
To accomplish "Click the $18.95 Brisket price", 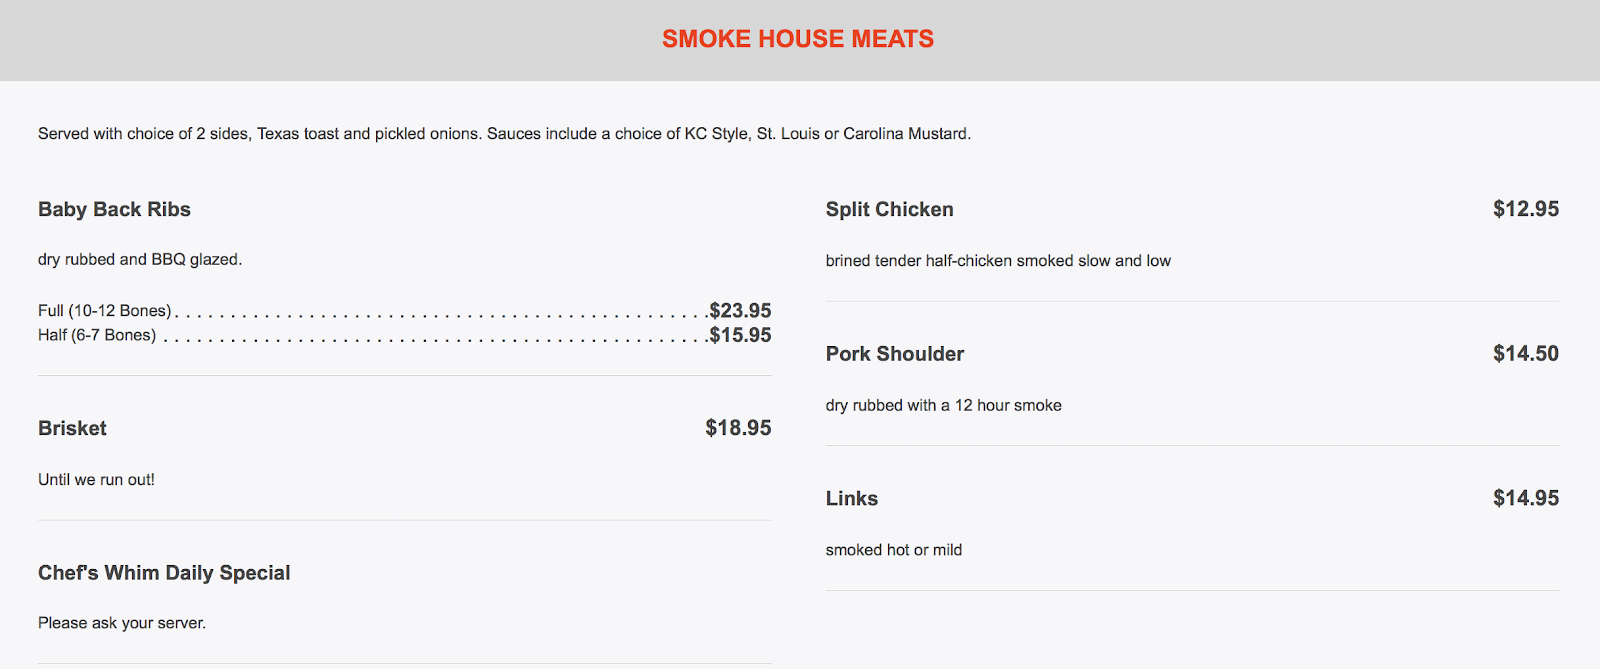I will point(738,429).
